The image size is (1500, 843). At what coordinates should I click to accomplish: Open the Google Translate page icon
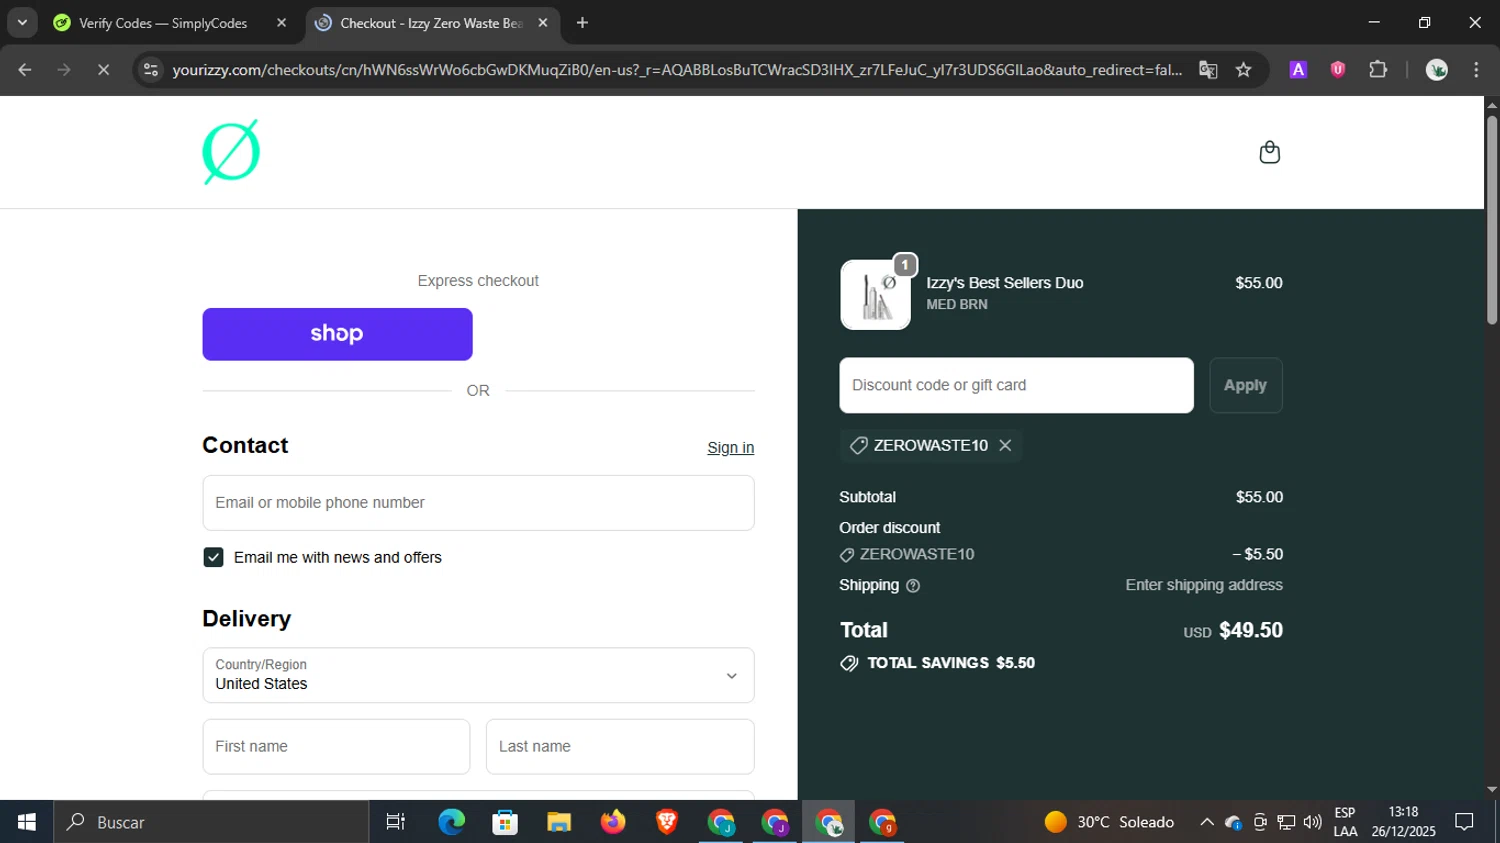point(1208,70)
